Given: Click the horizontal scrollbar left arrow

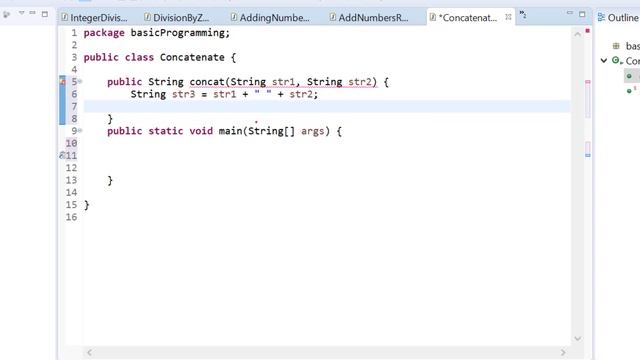Looking at the screenshot, I should coord(89,352).
